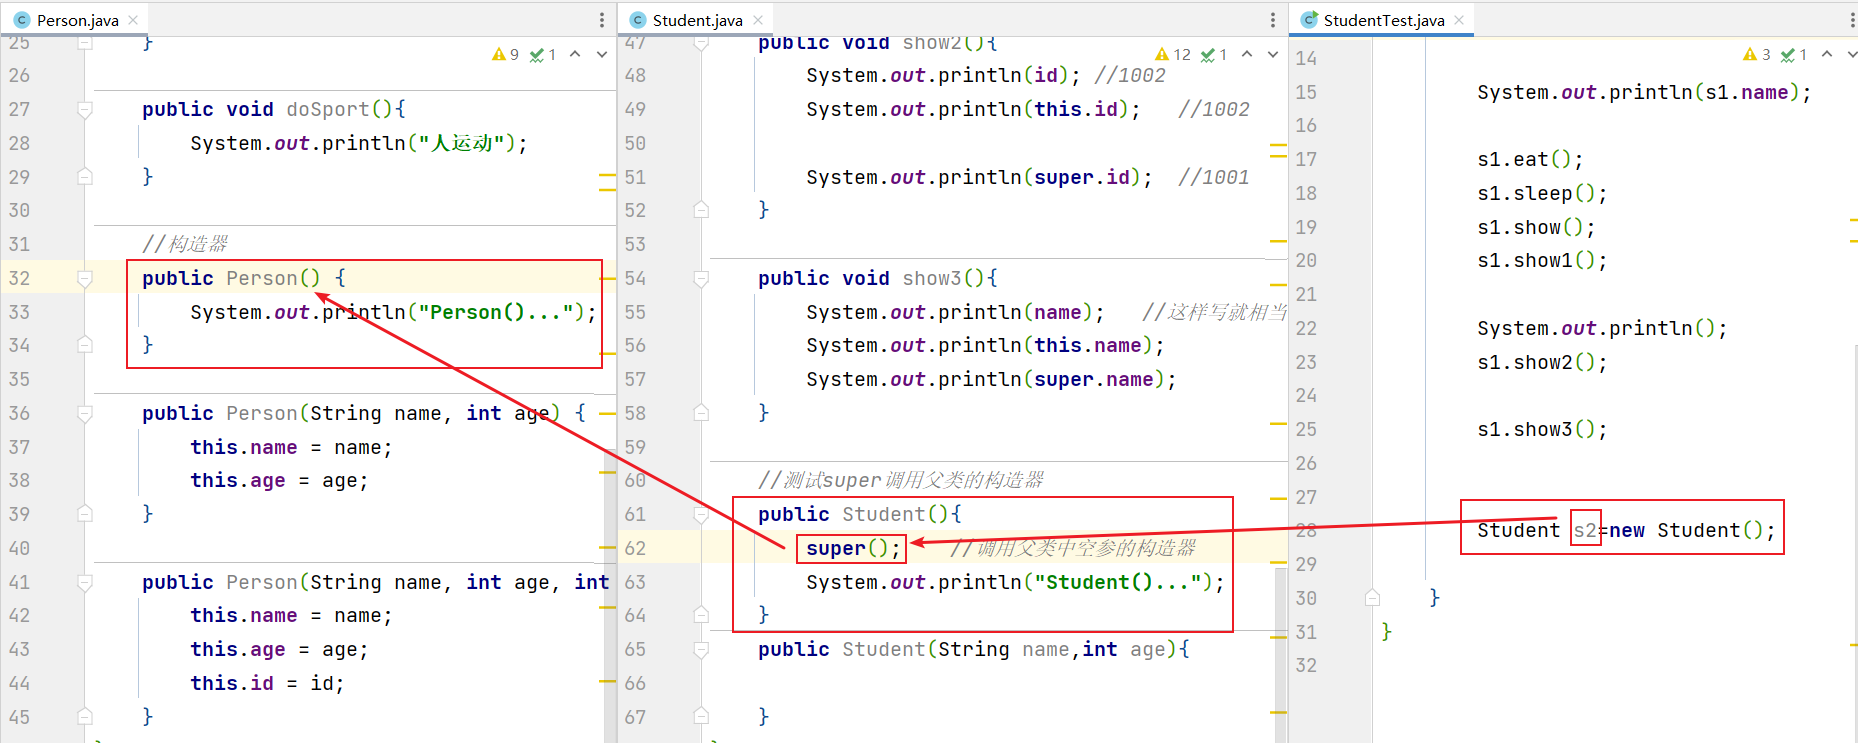
Task: Click fold end marker at Student.java line 52
Action: [x=701, y=210]
